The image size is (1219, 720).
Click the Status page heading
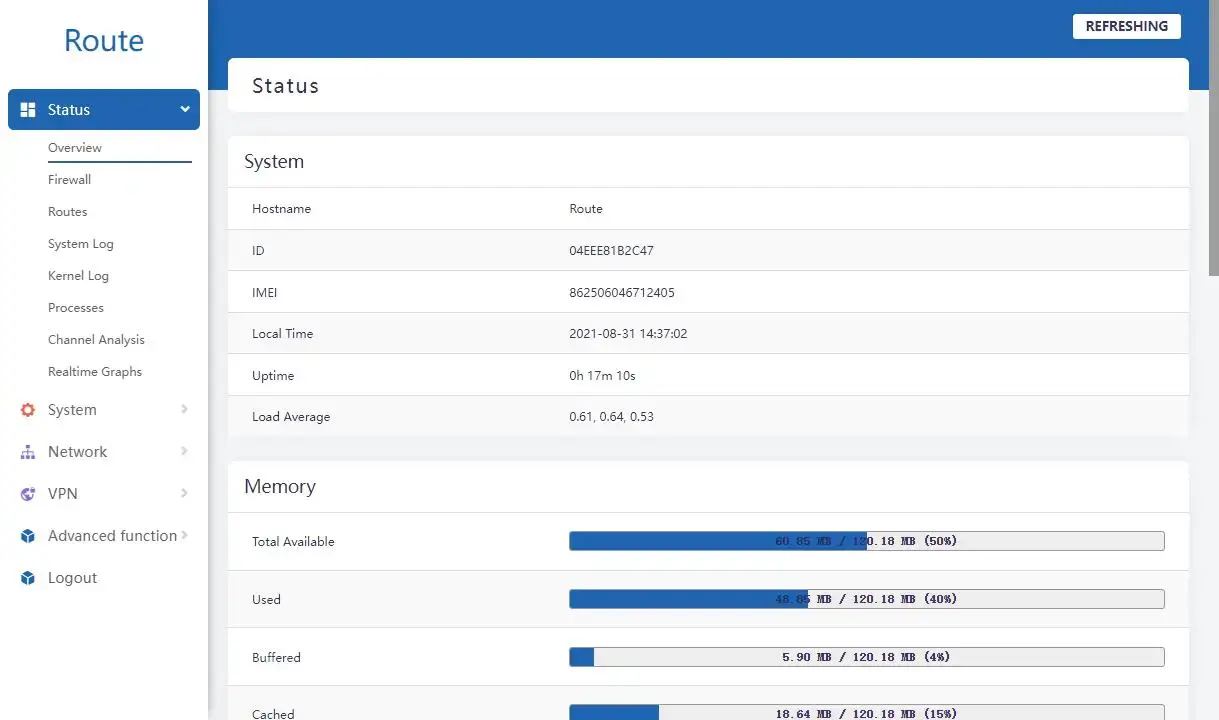click(x=286, y=86)
